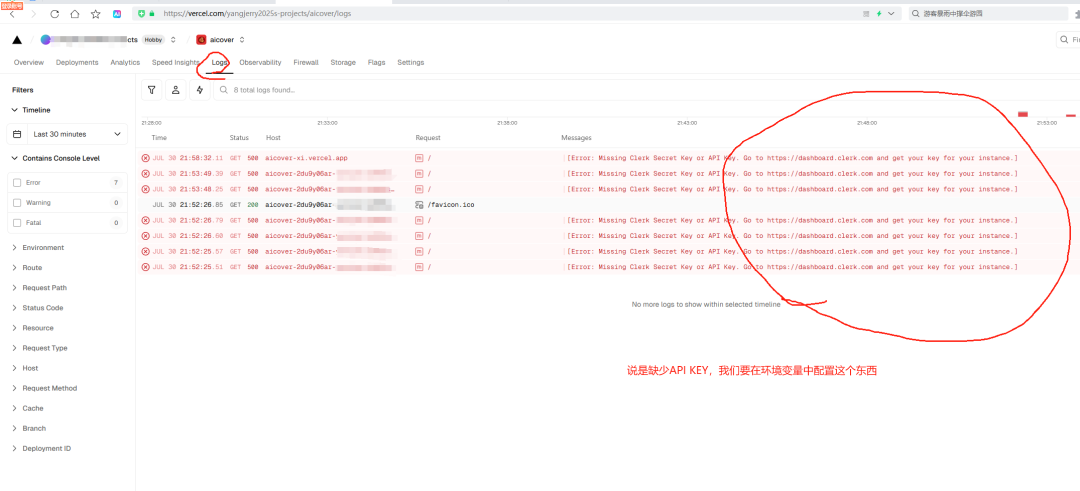The image size is (1080, 491).
Task: Click the browser reload icon
Action: pos(54,14)
